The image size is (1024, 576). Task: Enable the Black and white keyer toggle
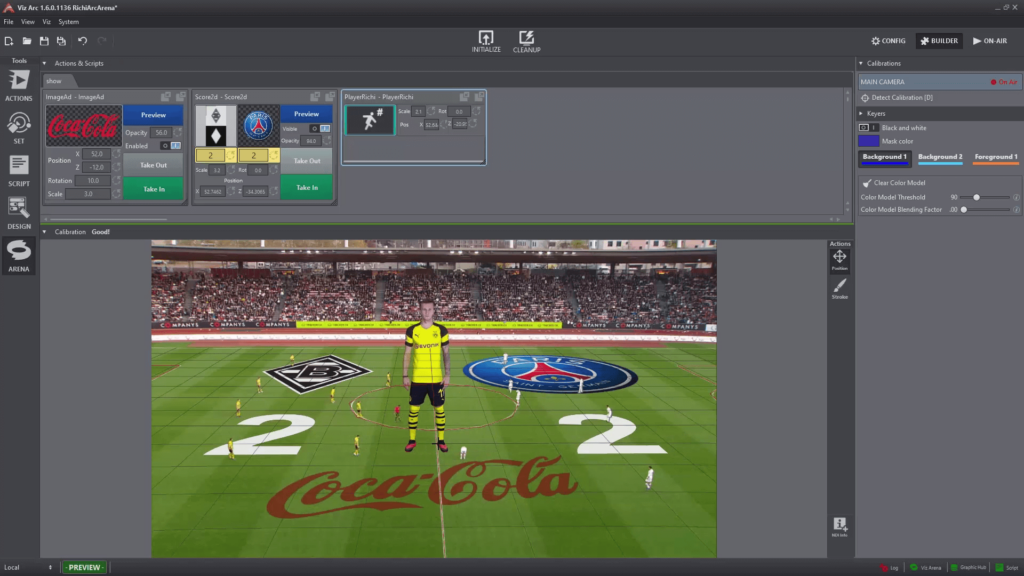click(868, 128)
